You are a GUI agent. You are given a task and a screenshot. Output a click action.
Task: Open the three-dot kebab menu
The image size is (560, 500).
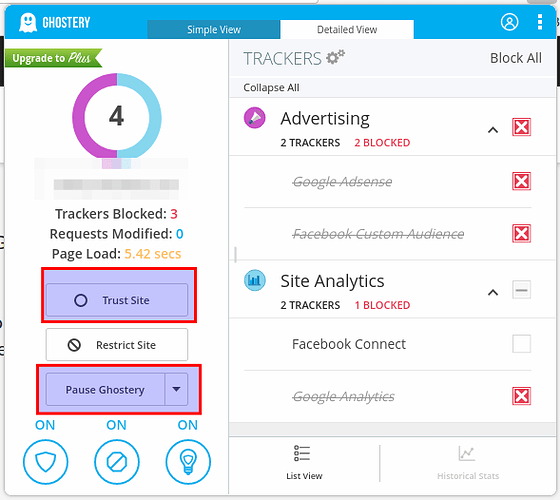pyautogui.click(x=540, y=22)
